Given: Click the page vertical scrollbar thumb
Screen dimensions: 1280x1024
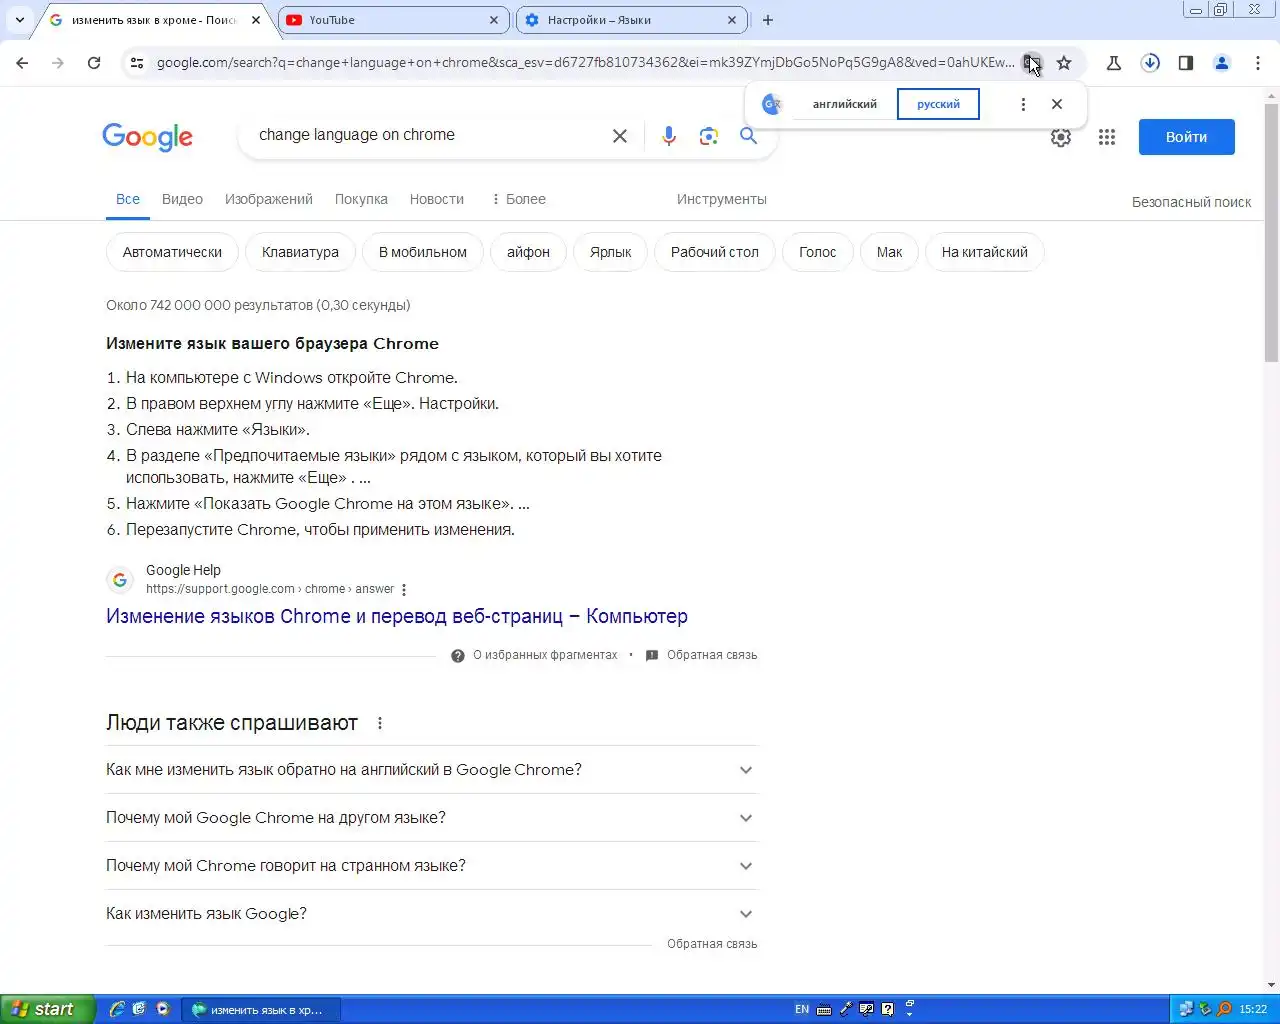Looking at the screenshot, I should tap(1272, 232).
